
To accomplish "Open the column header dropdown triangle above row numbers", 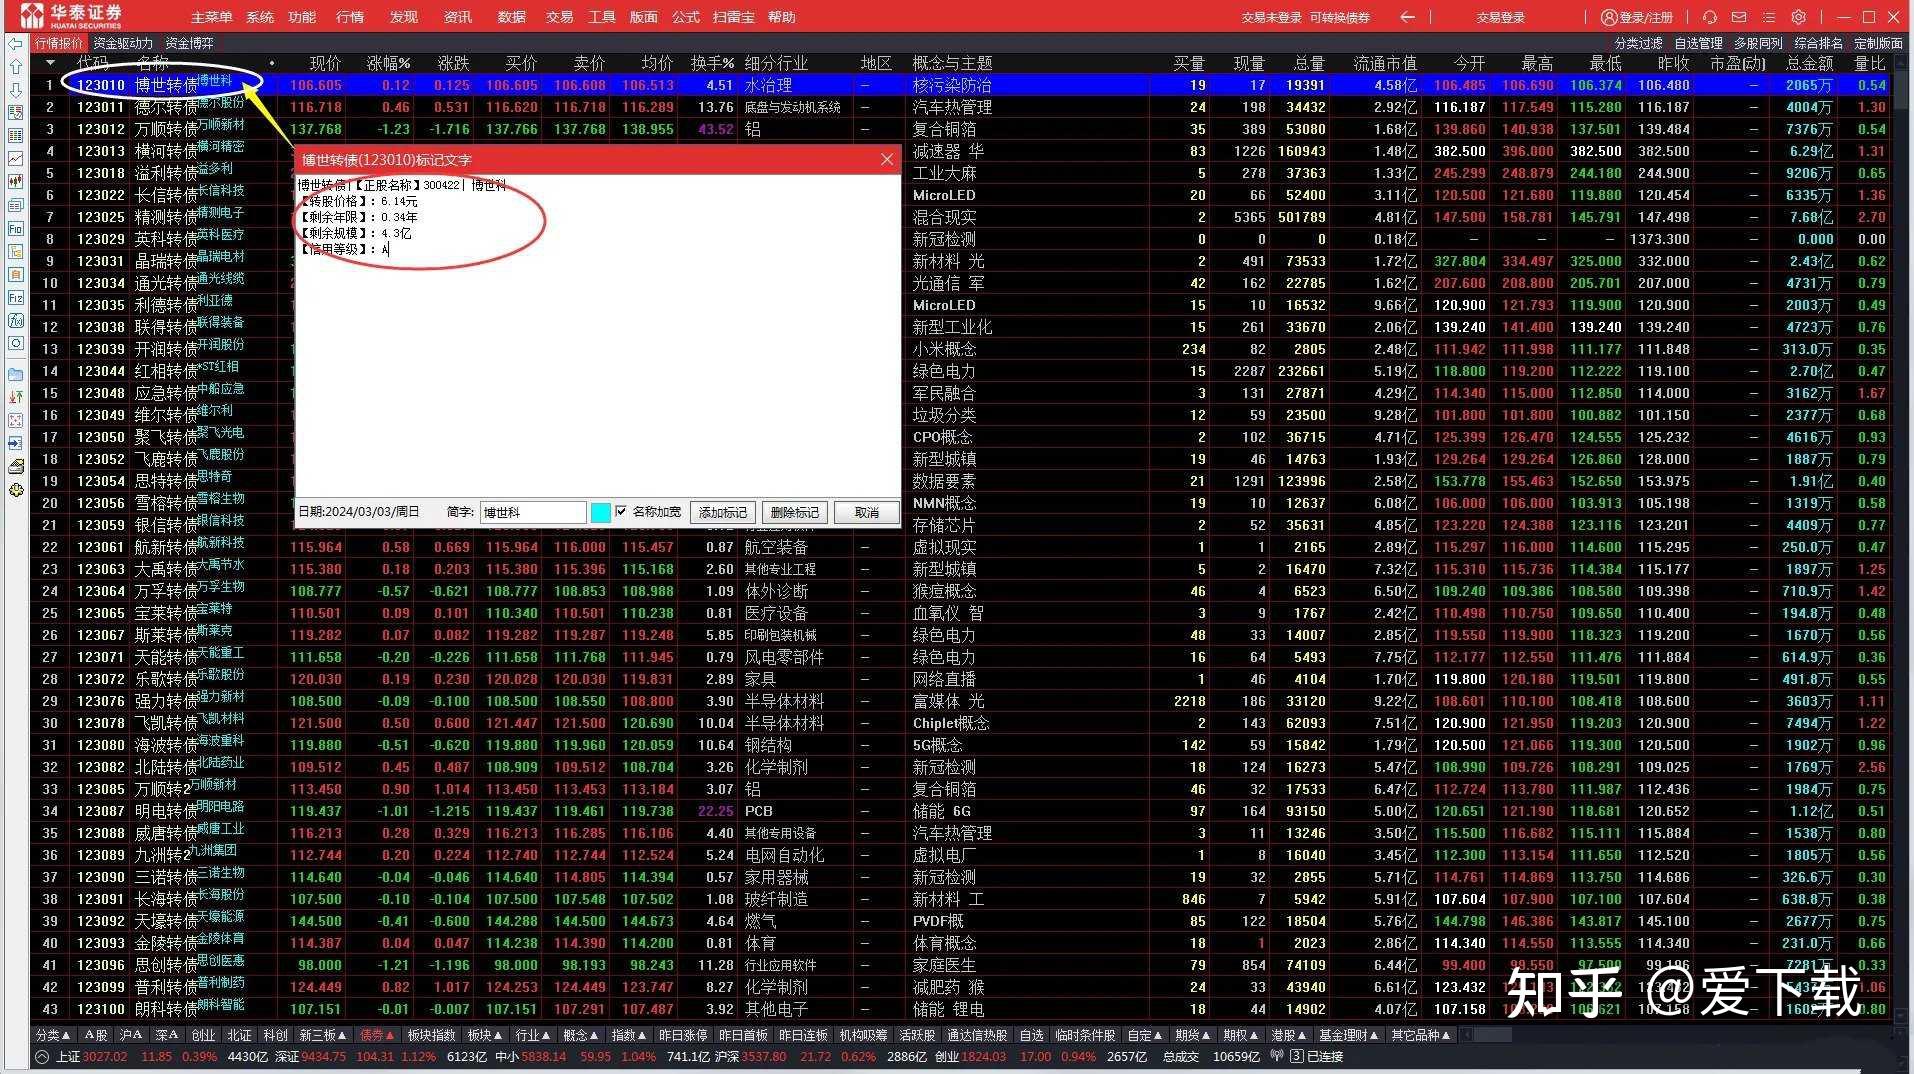I will 50,63.
